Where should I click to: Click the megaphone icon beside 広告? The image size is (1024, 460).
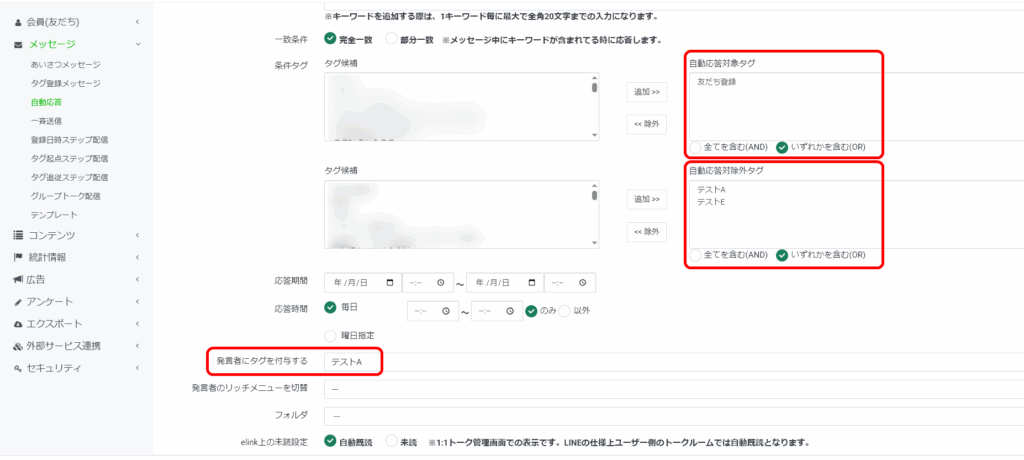click(18, 279)
